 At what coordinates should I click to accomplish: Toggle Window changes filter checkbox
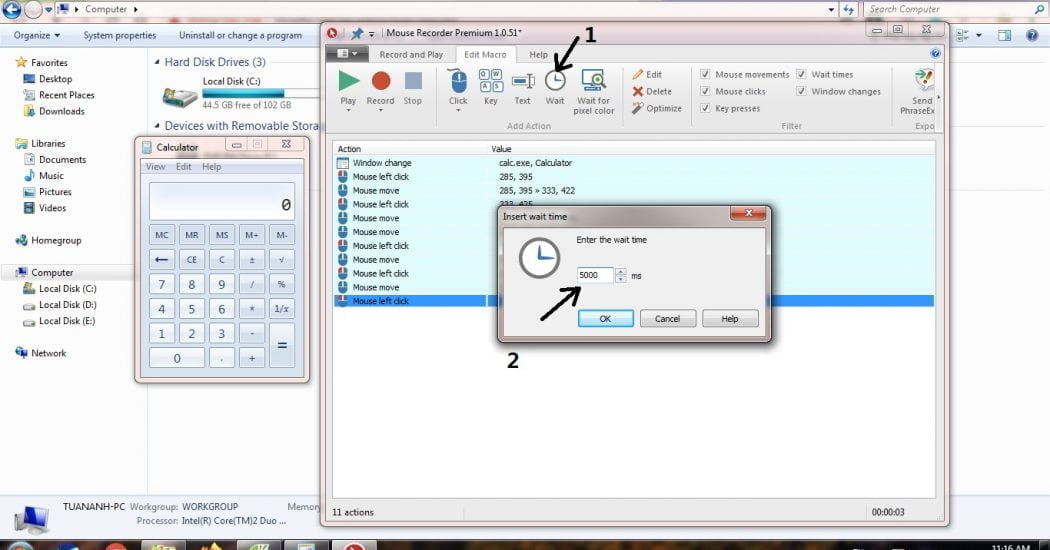pos(801,91)
